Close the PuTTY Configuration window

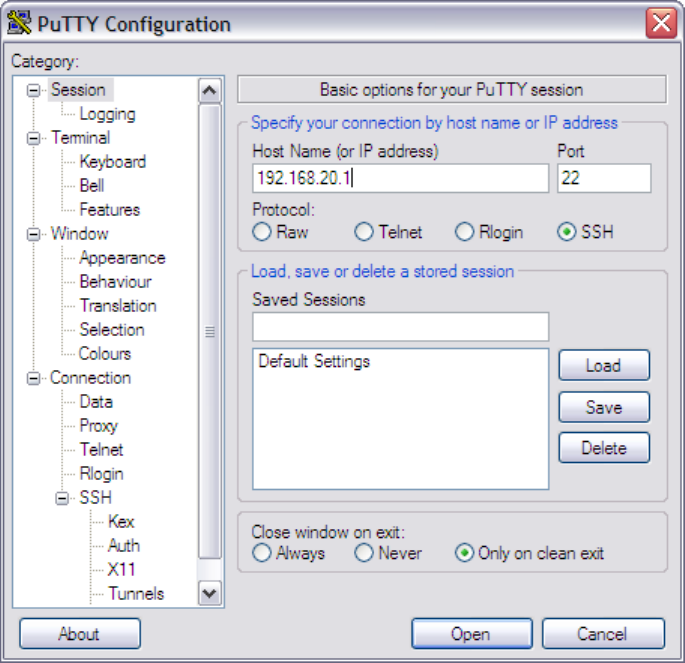click(661, 23)
